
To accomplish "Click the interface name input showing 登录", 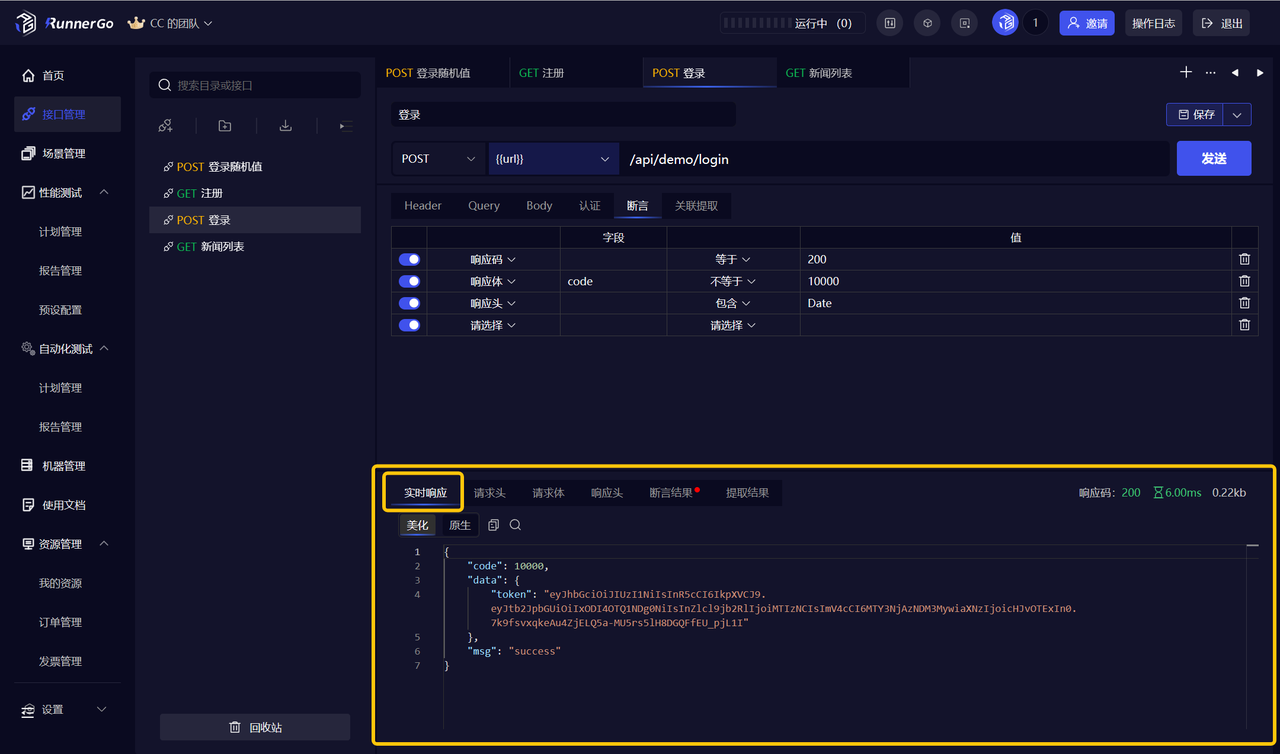I will 562,114.
